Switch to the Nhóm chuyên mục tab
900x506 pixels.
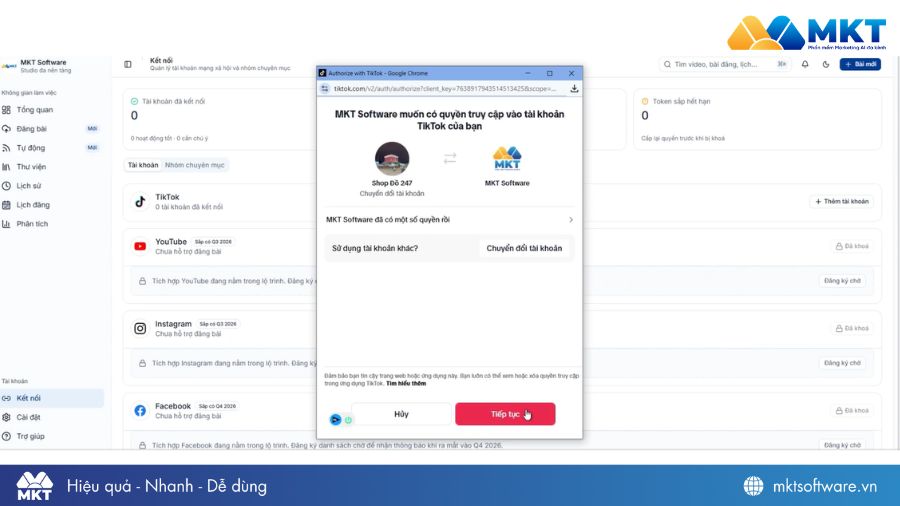coord(195,165)
